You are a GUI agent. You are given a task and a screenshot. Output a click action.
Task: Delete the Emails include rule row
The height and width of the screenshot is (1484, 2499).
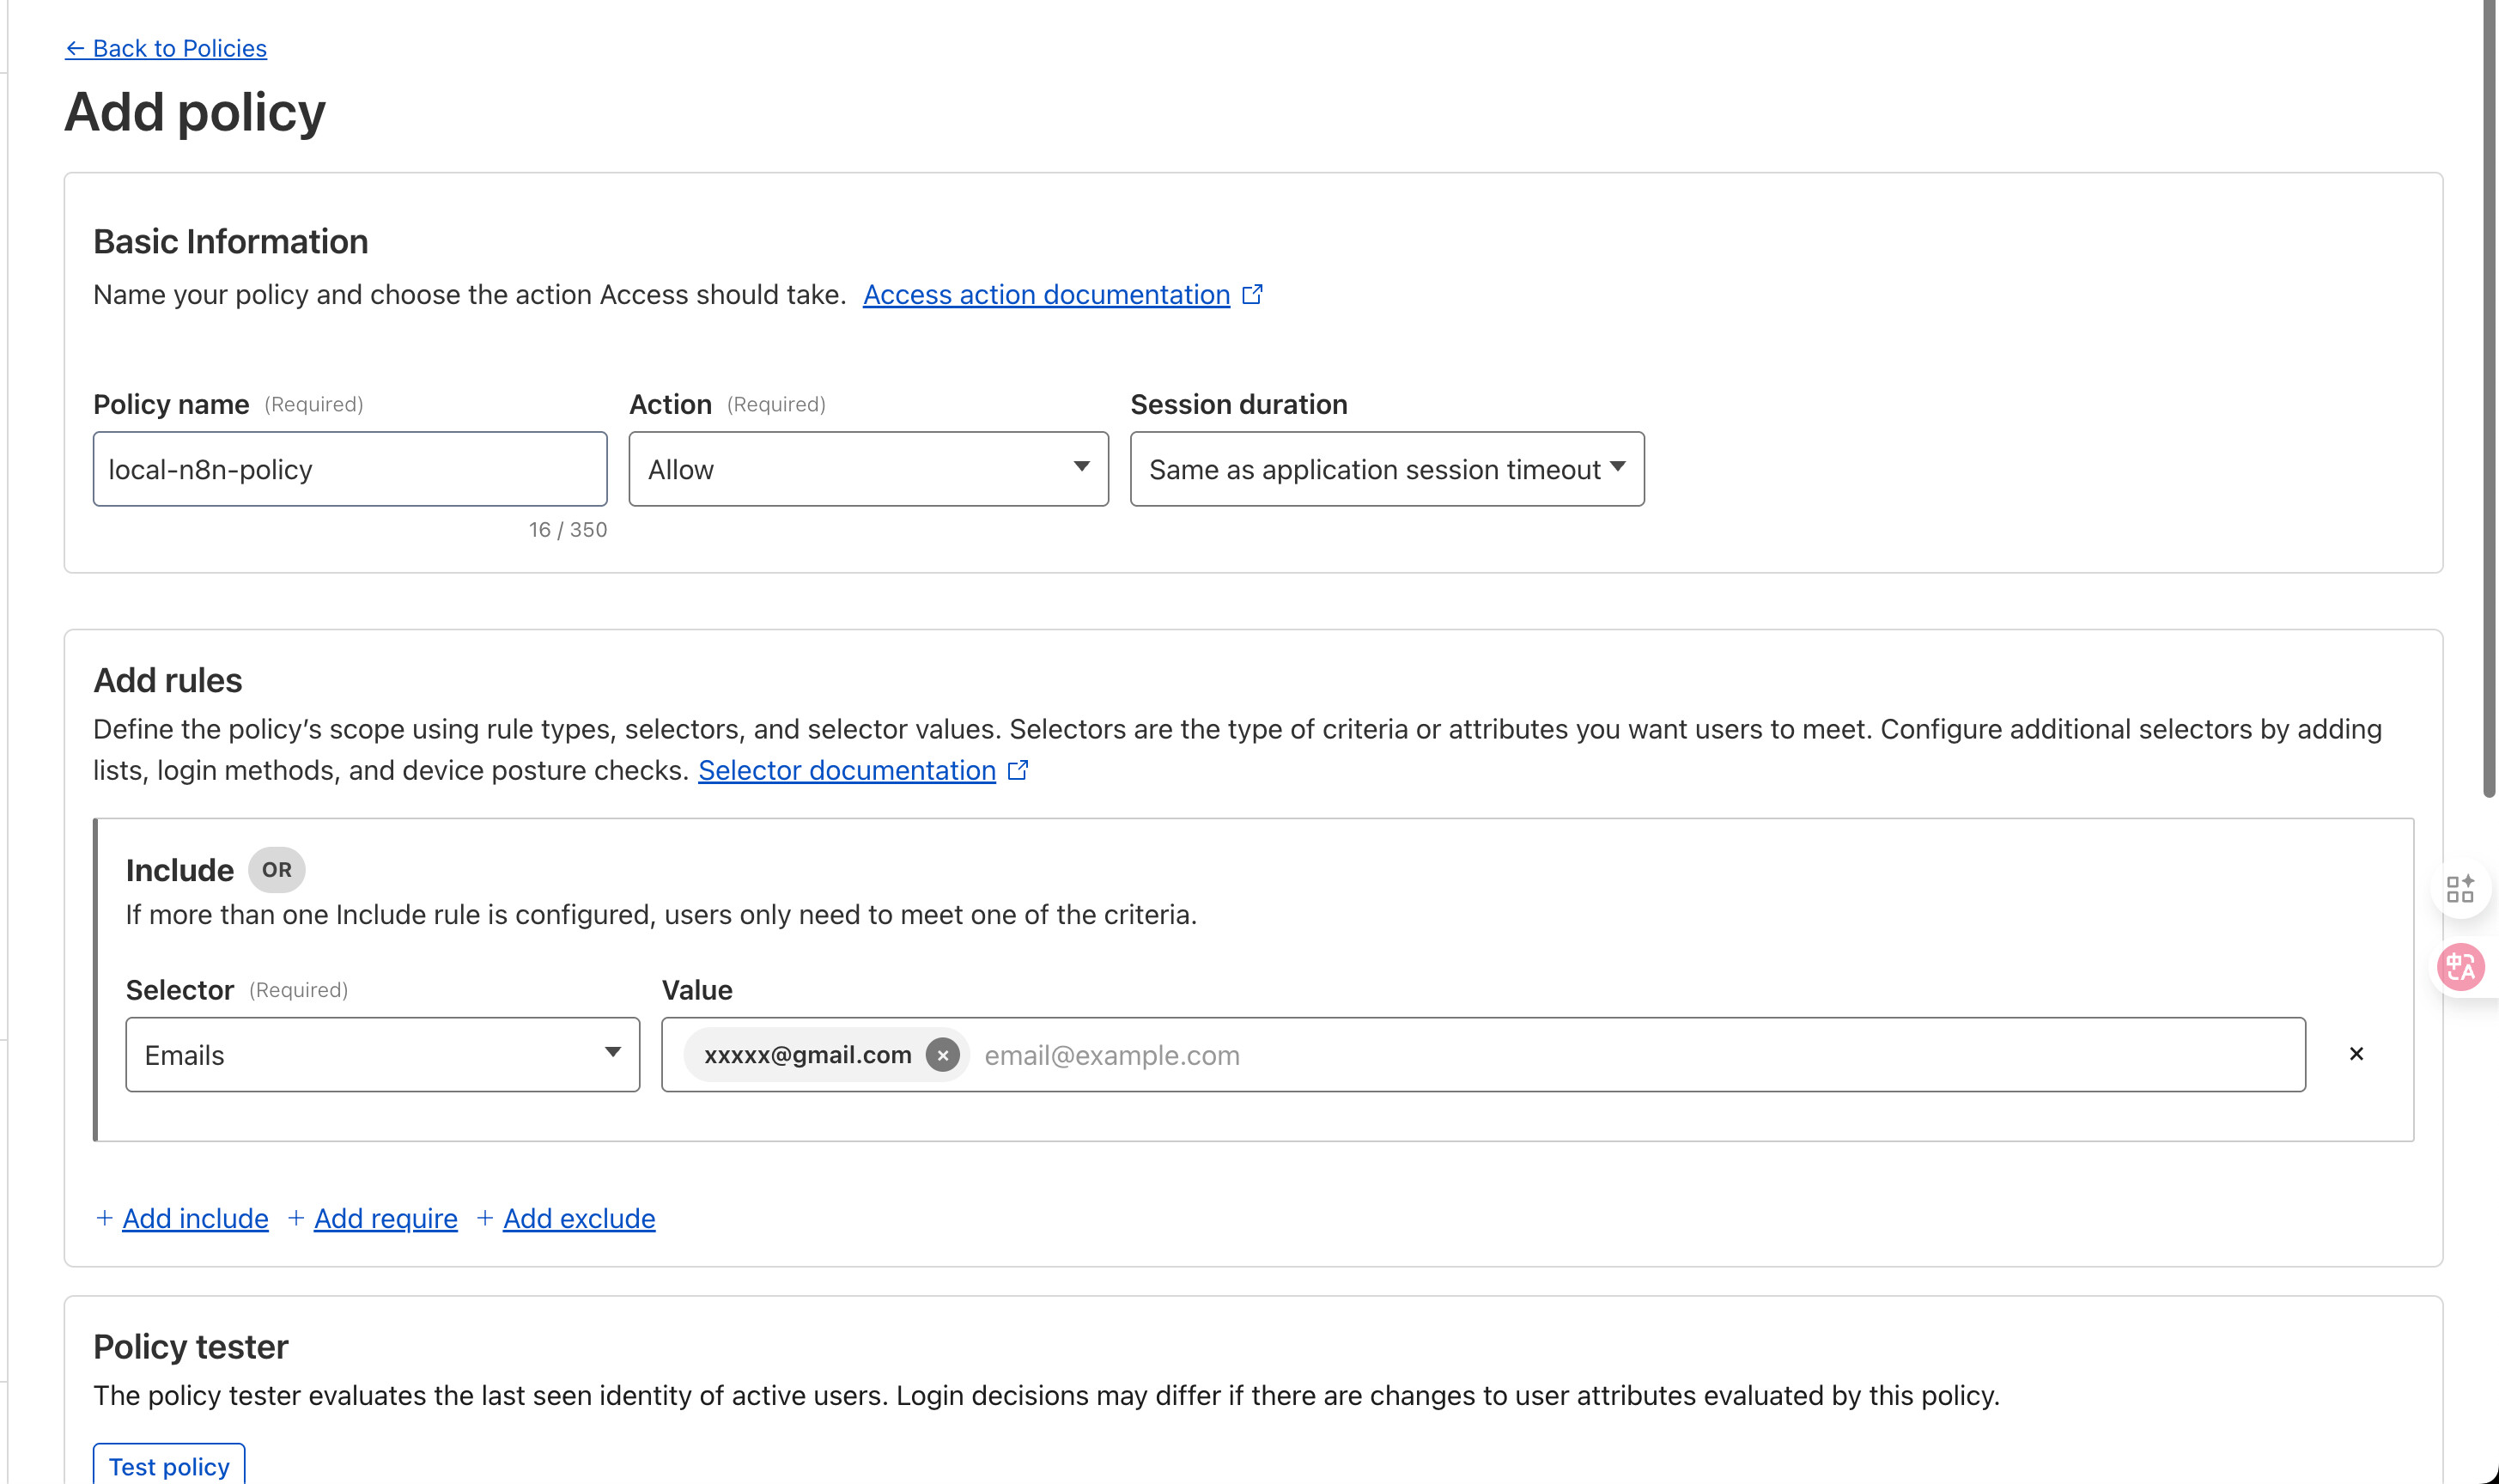2356,1054
